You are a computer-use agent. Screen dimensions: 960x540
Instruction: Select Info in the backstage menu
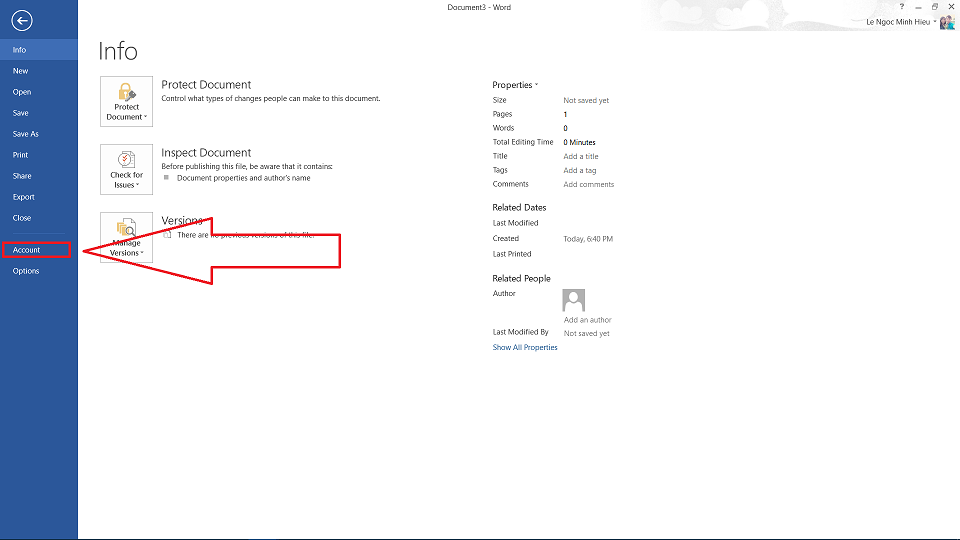click(39, 50)
